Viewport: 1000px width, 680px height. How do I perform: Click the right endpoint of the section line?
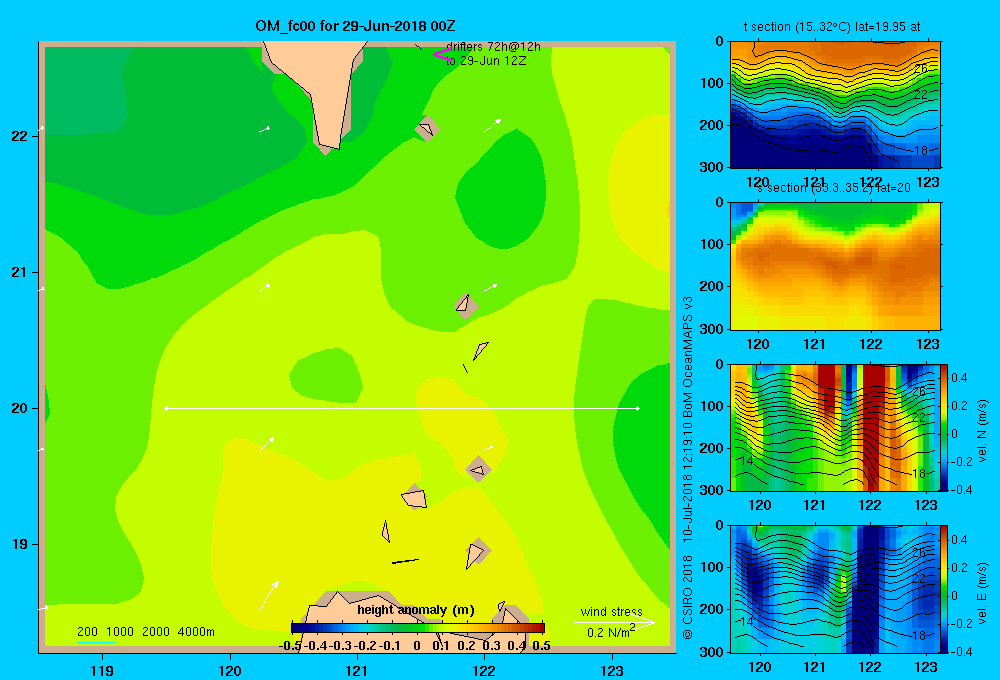pos(638,408)
